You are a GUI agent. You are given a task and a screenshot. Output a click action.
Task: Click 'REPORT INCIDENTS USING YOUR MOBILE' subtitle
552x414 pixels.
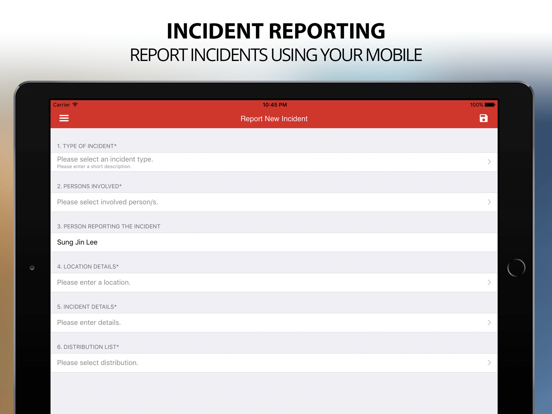click(276, 55)
